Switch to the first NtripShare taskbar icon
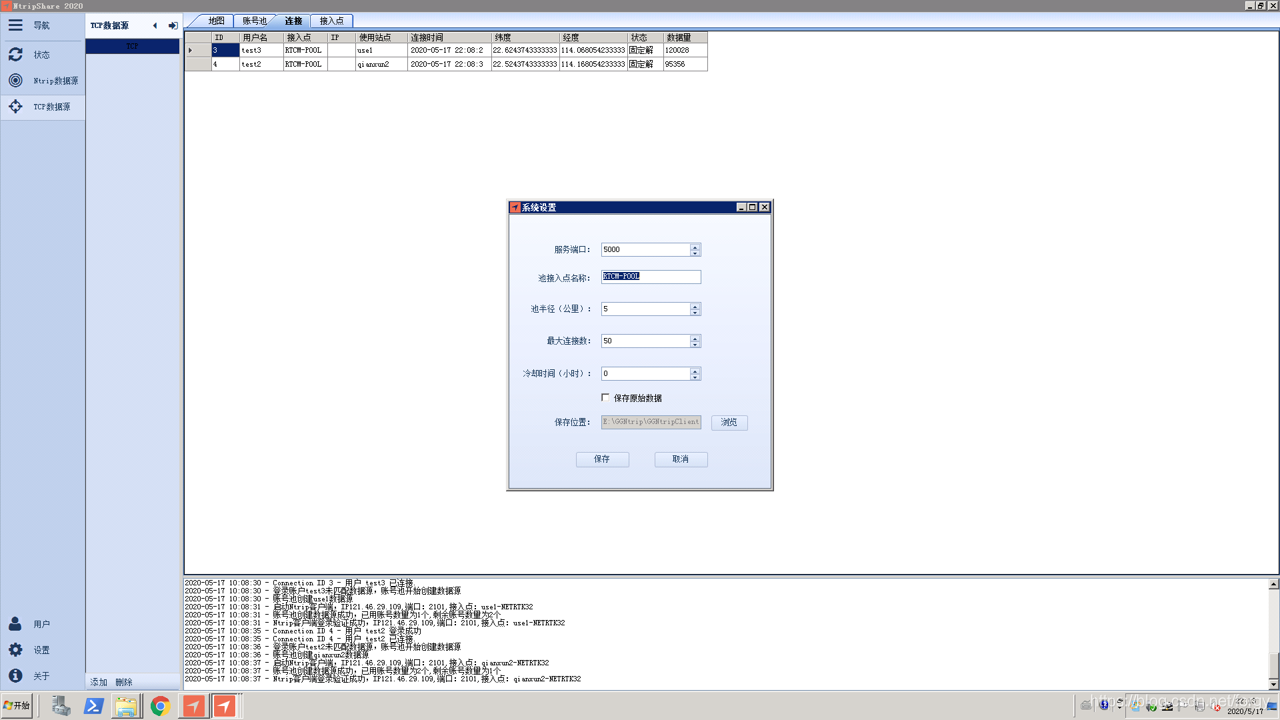Screen dimensions: 1280x720 tap(194, 706)
